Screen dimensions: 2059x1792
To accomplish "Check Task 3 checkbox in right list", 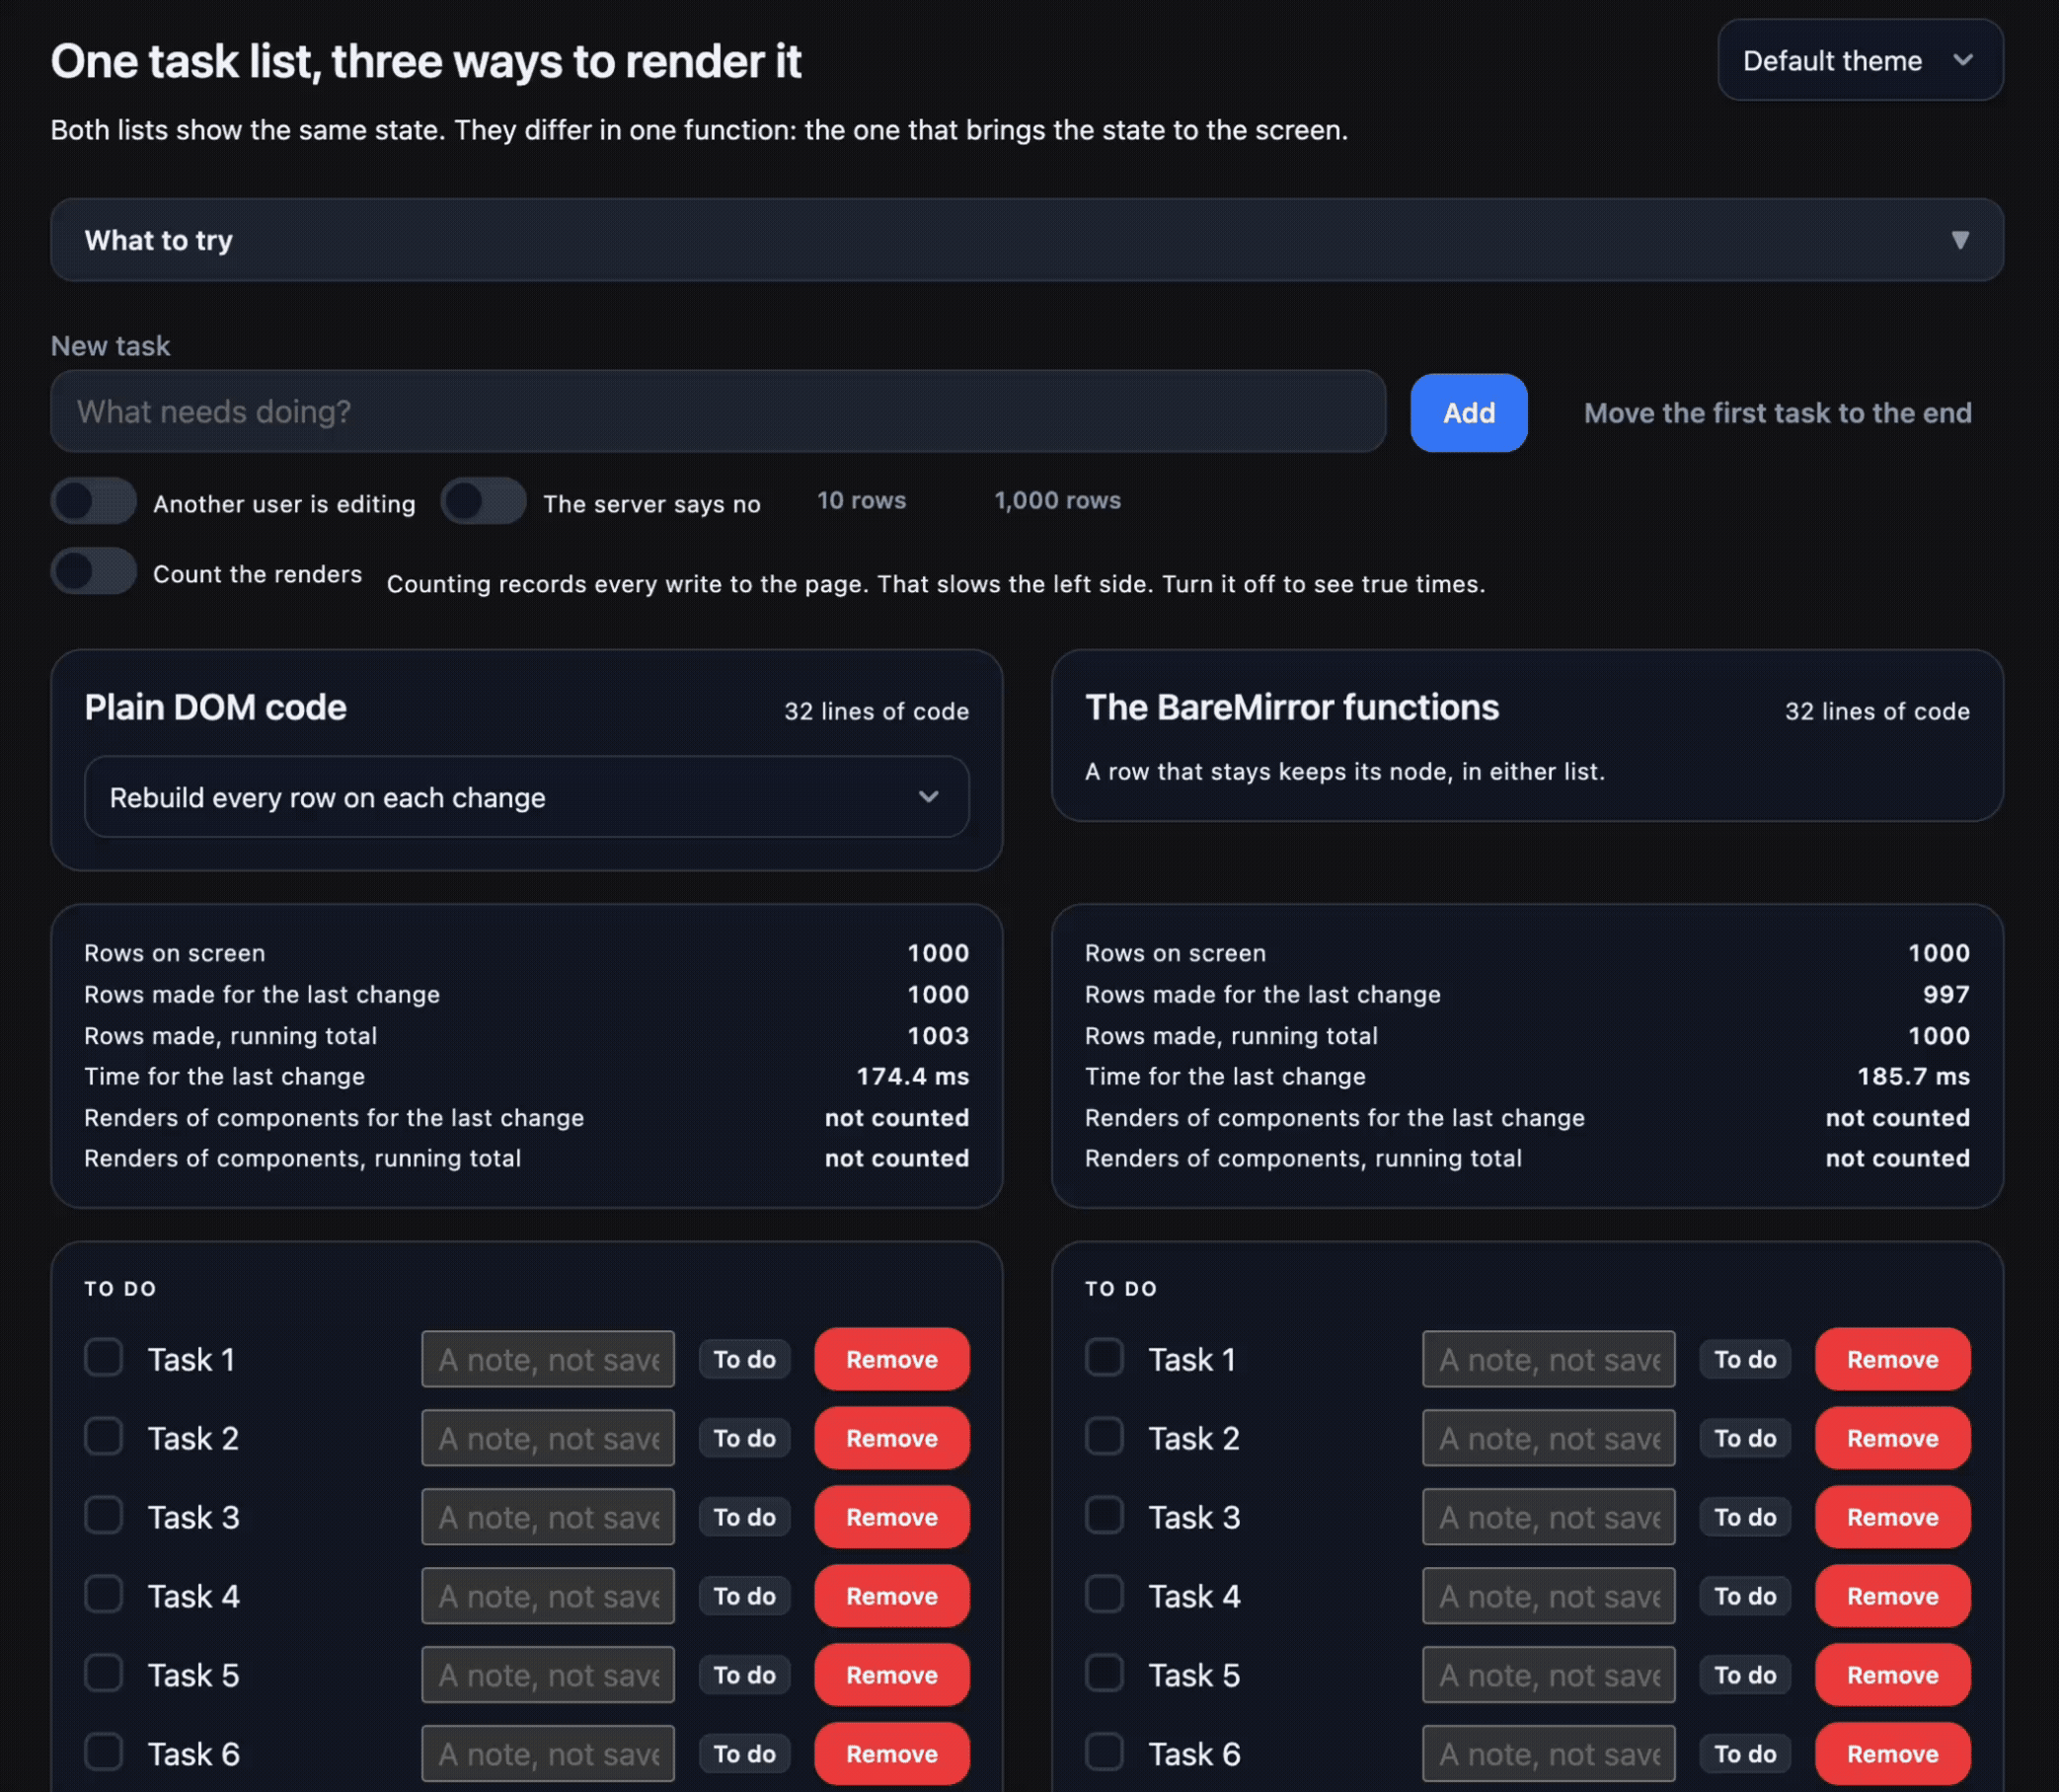I will coord(1105,1516).
